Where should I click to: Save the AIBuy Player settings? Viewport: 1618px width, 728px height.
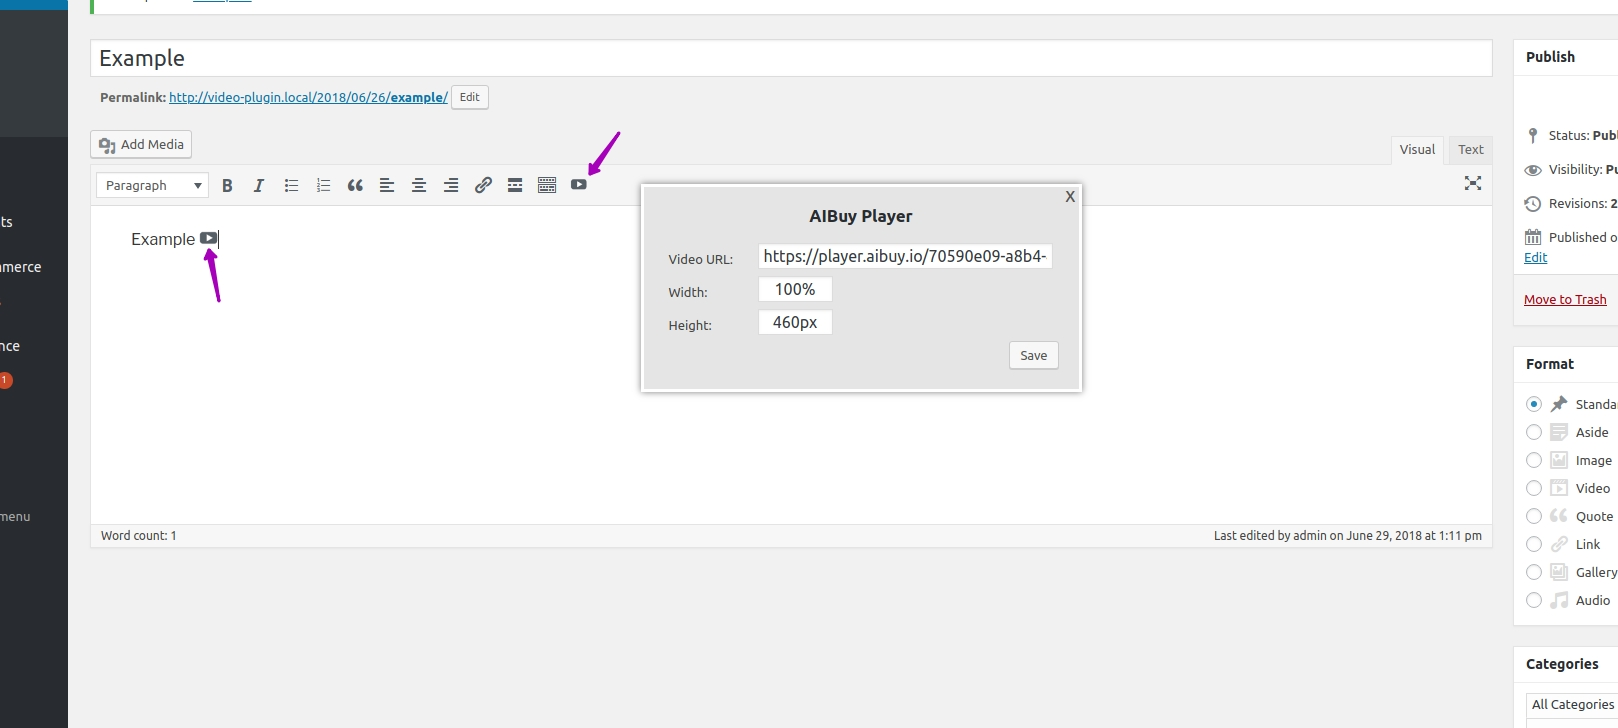pos(1034,355)
